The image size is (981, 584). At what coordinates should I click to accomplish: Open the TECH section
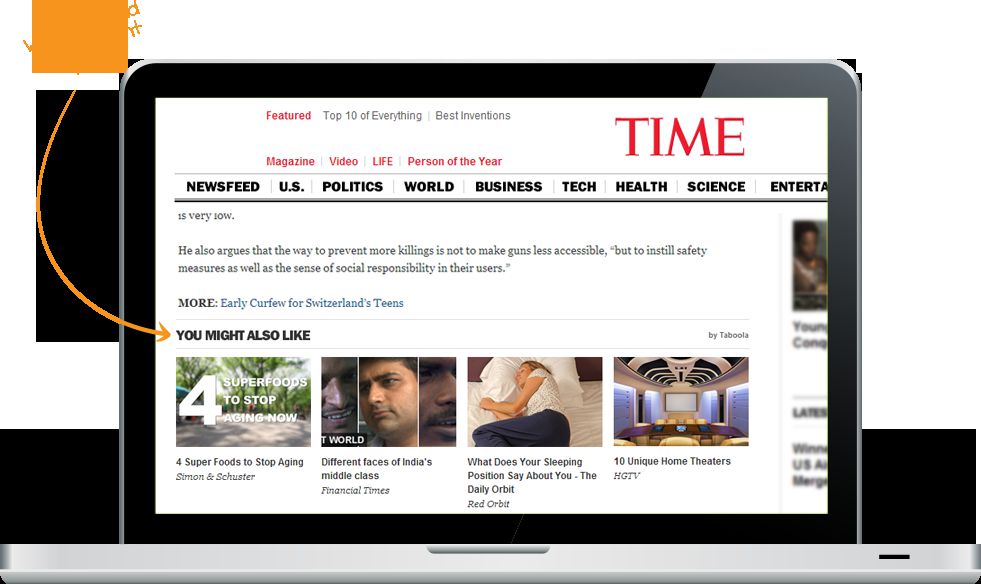point(579,186)
